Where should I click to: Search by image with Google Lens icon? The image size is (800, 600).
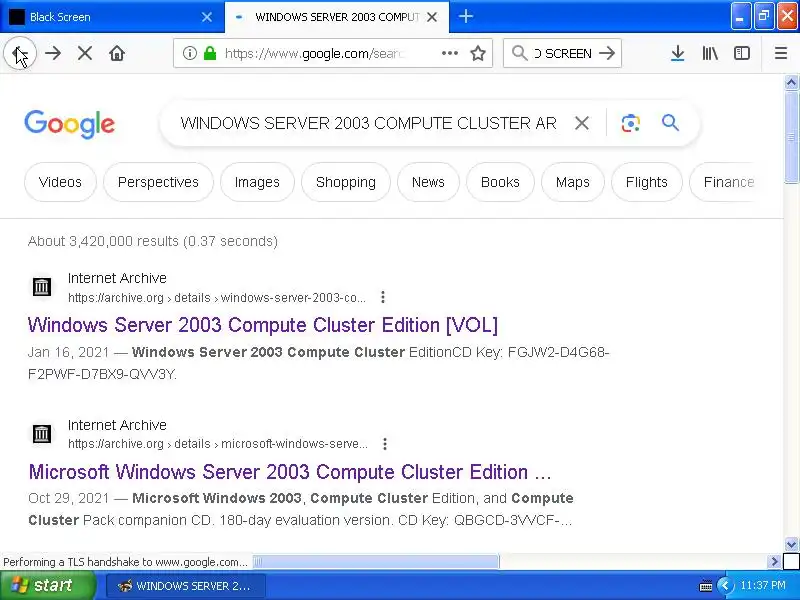(x=631, y=123)
